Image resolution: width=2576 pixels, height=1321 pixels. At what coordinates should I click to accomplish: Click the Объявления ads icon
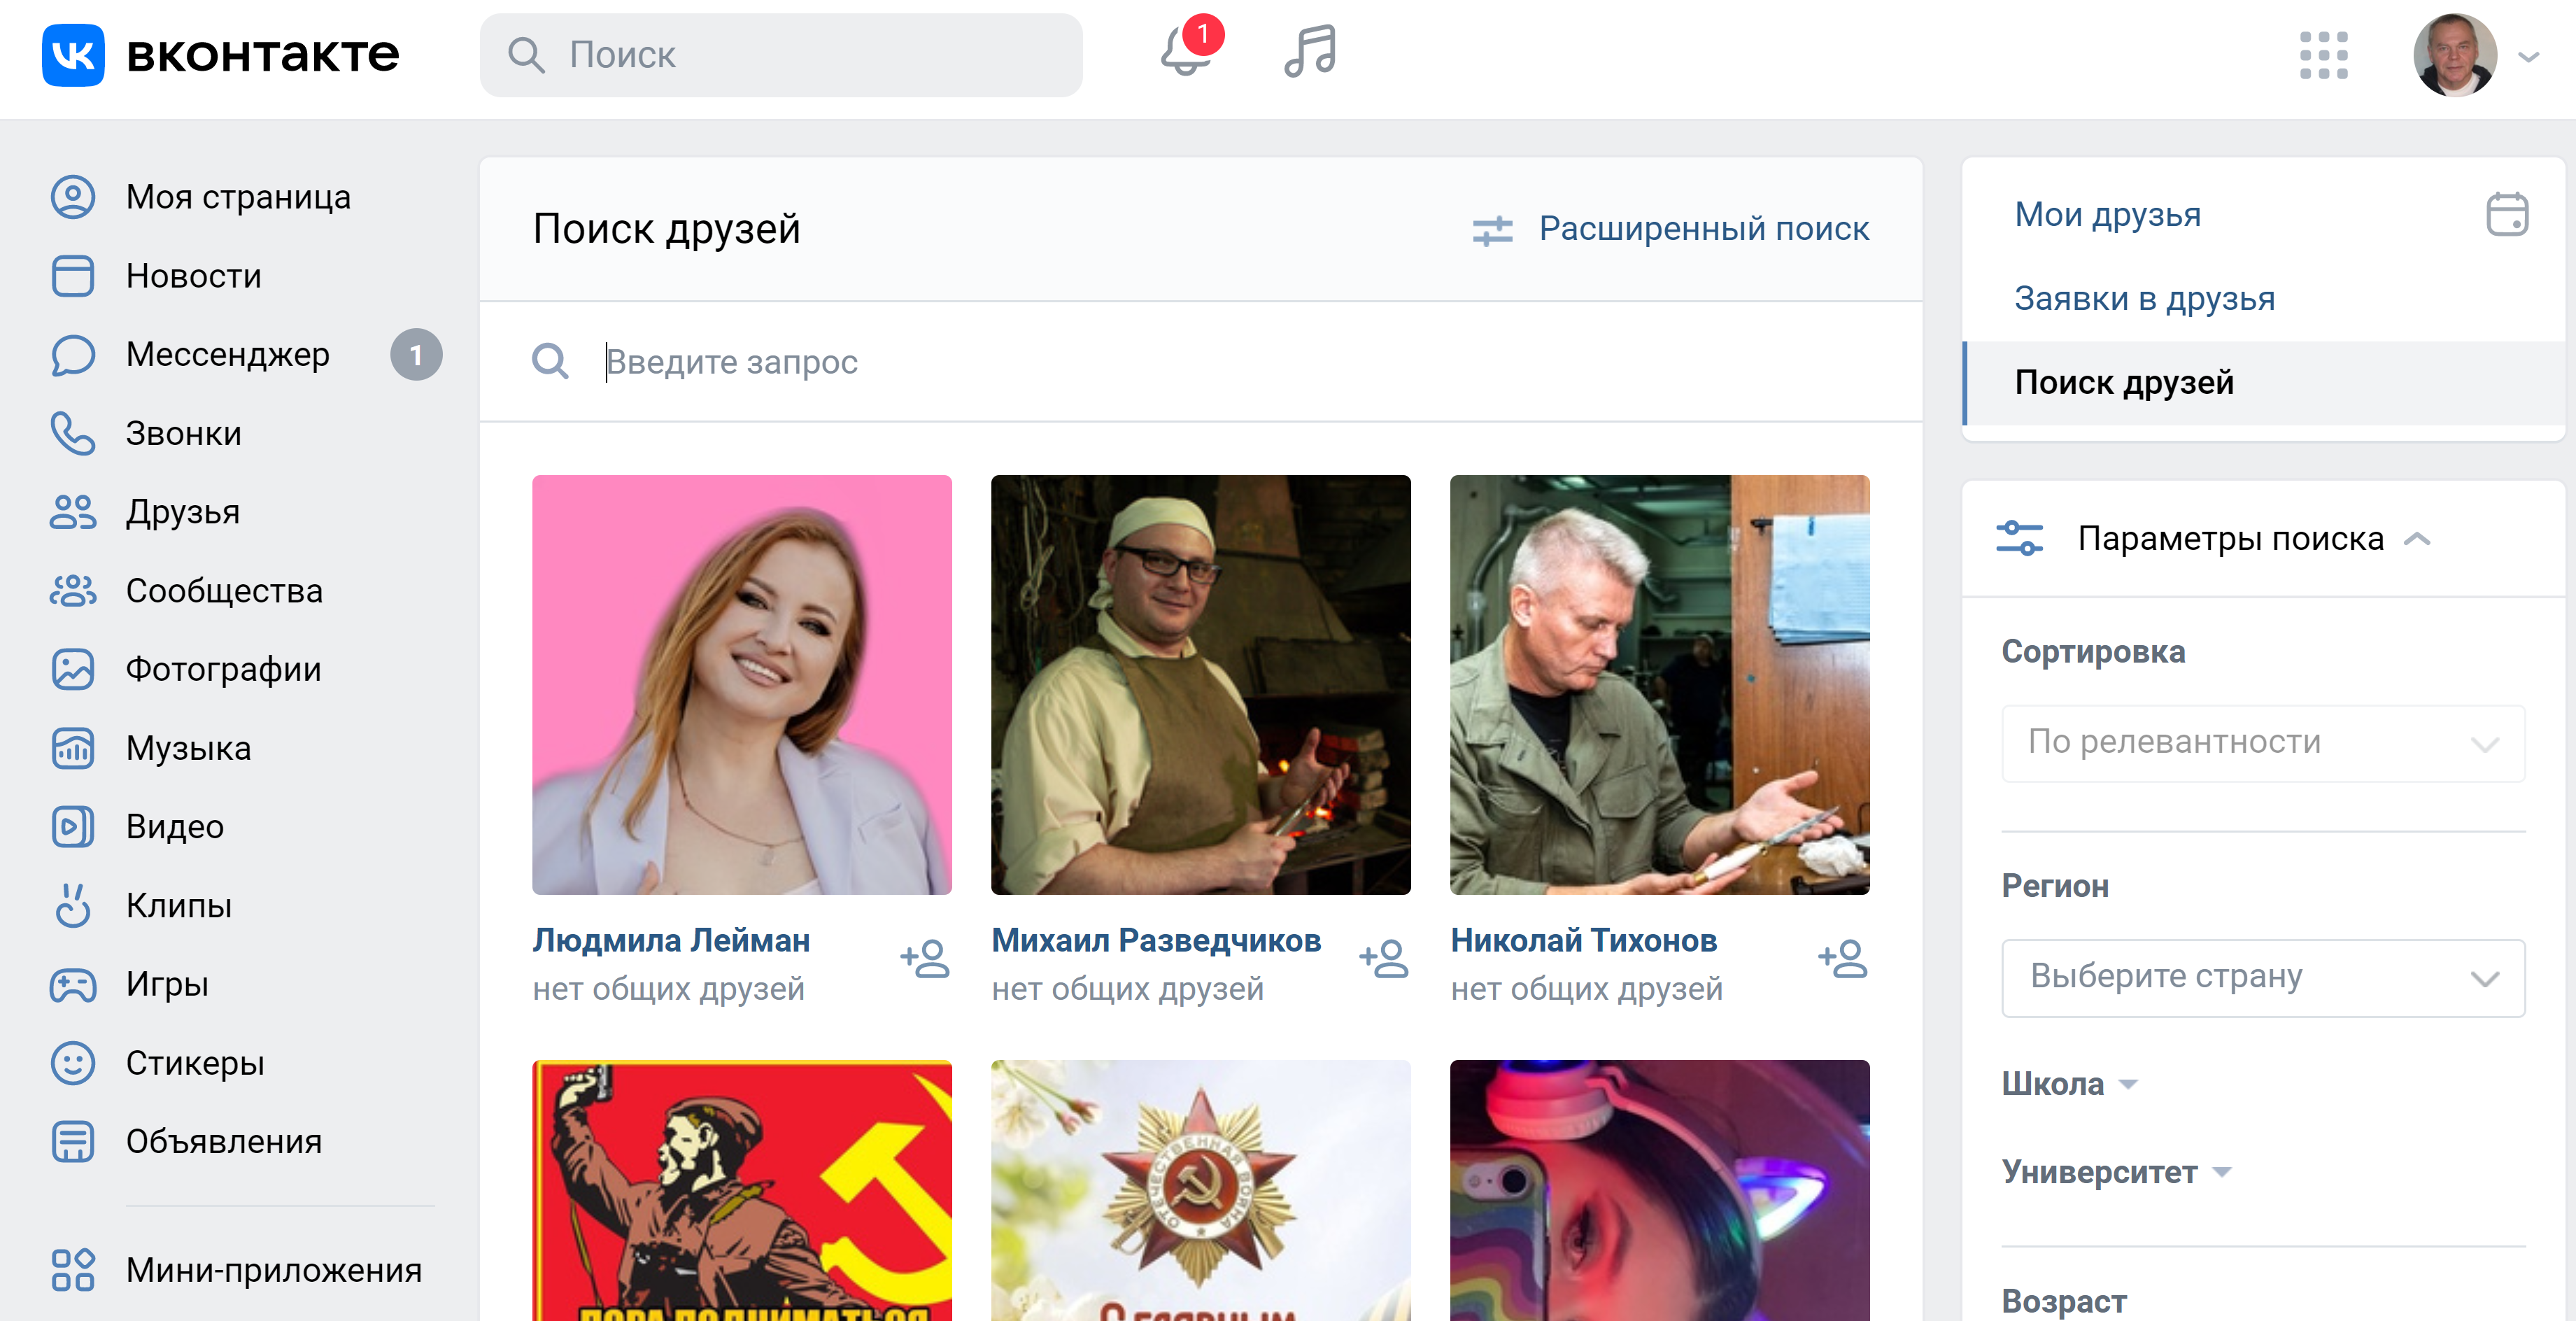(x=73, y=1141)
